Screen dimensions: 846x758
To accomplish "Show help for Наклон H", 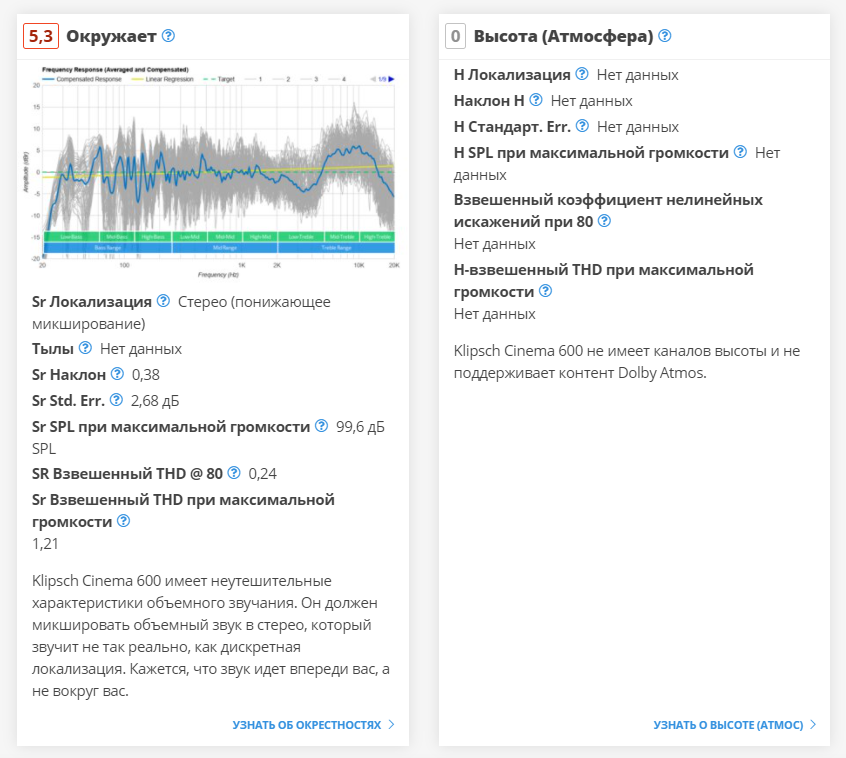I will pyautogui.click(x=536, y=100).
